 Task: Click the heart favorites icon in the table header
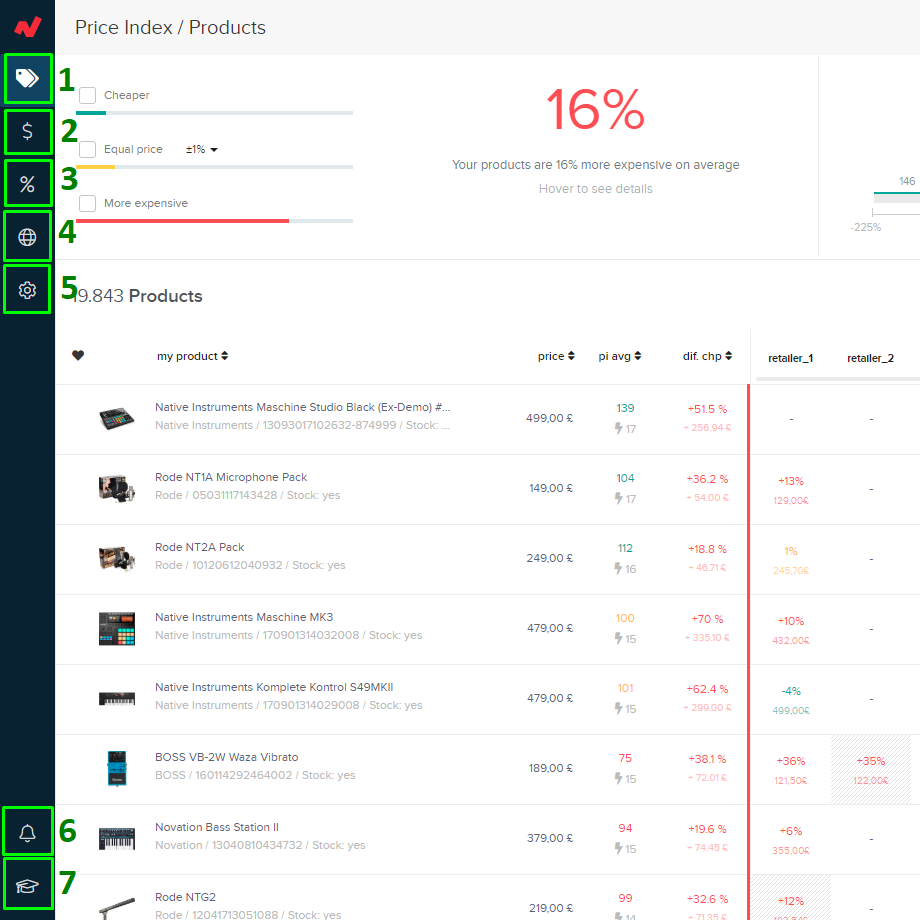[78, 356]
